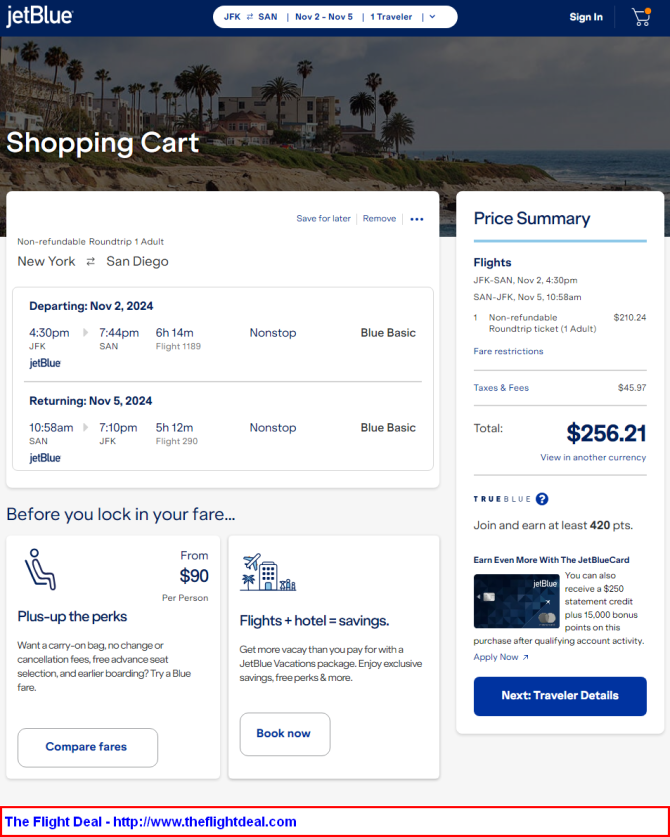Open the JFK to SAN route selector

click(250, 17)
